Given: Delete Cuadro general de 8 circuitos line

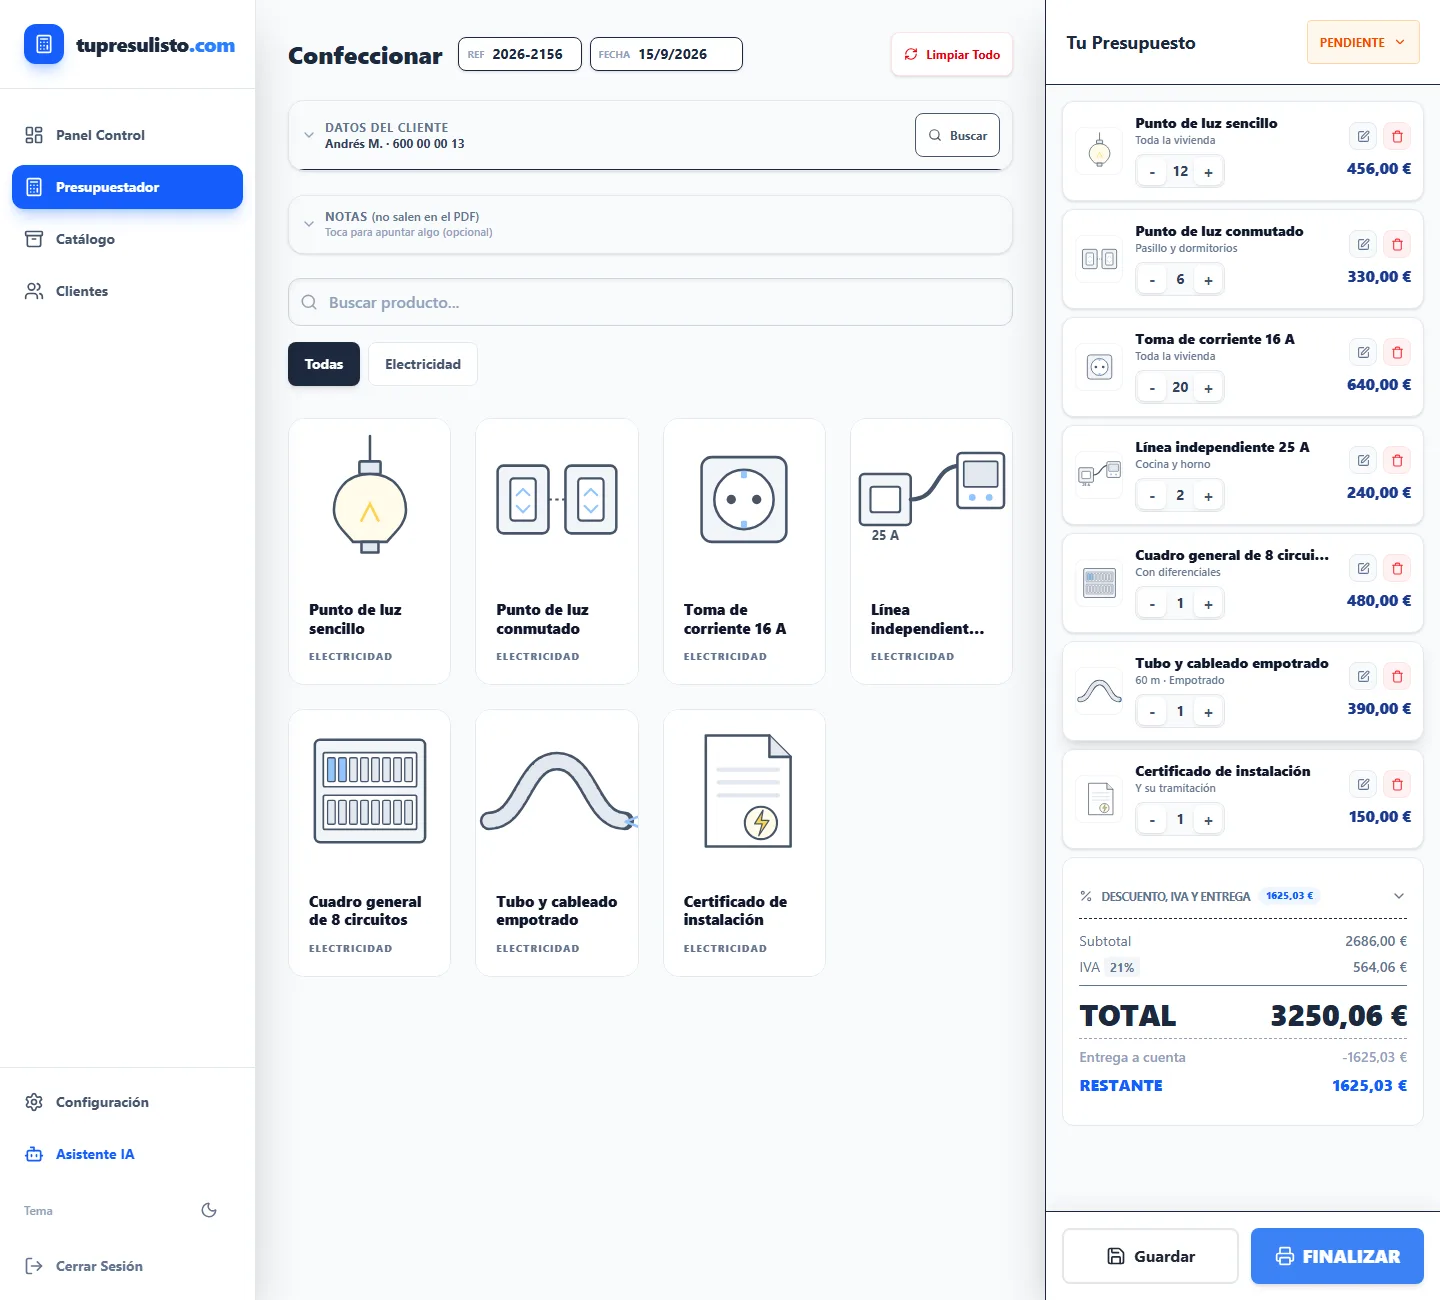Looking at the screenshot, I should 1397,568.
